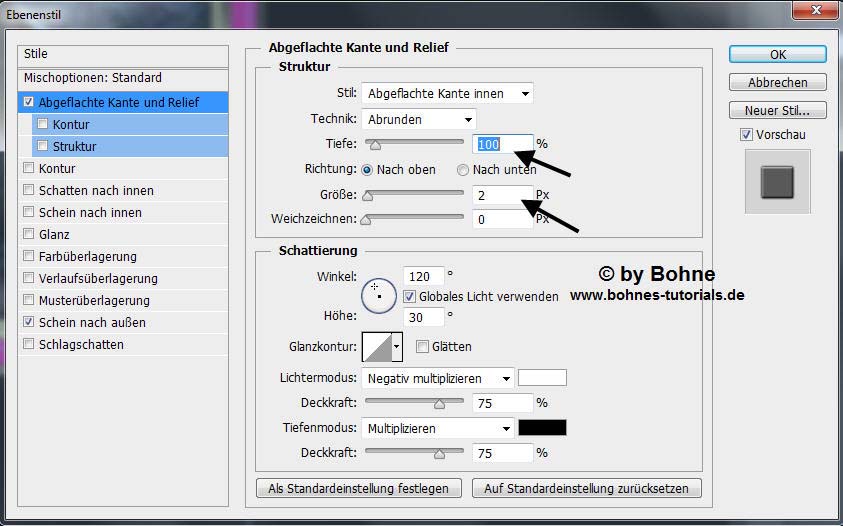The height and width of the screenshot is (526, 843).
Task: Expand the Technik dropdown list
Action: coord(406,119)
